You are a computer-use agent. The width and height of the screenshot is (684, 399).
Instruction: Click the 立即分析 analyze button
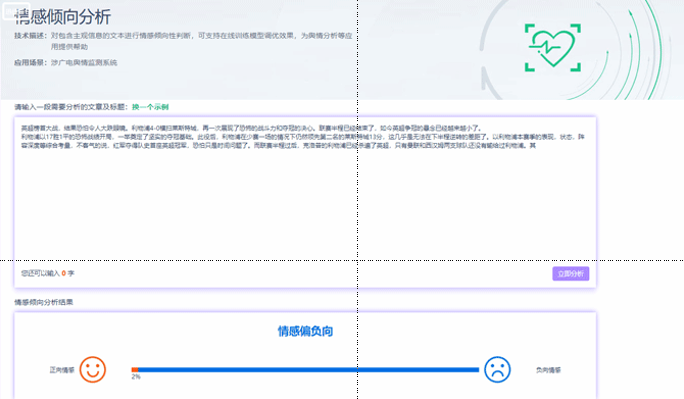pos(571,273)
